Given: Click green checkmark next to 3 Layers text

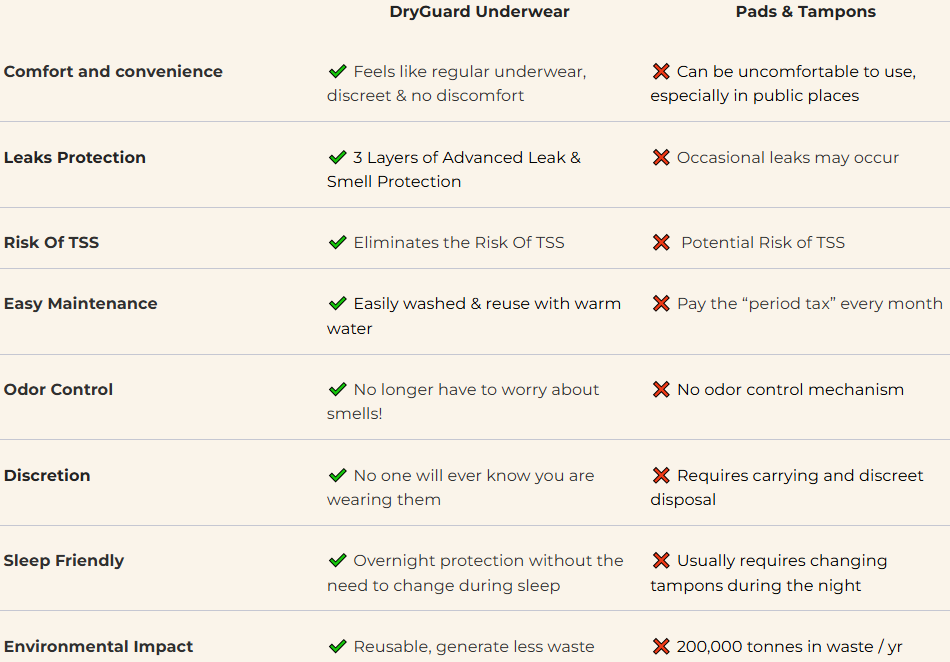Looking at the screenshot, I should click(337, 157).
